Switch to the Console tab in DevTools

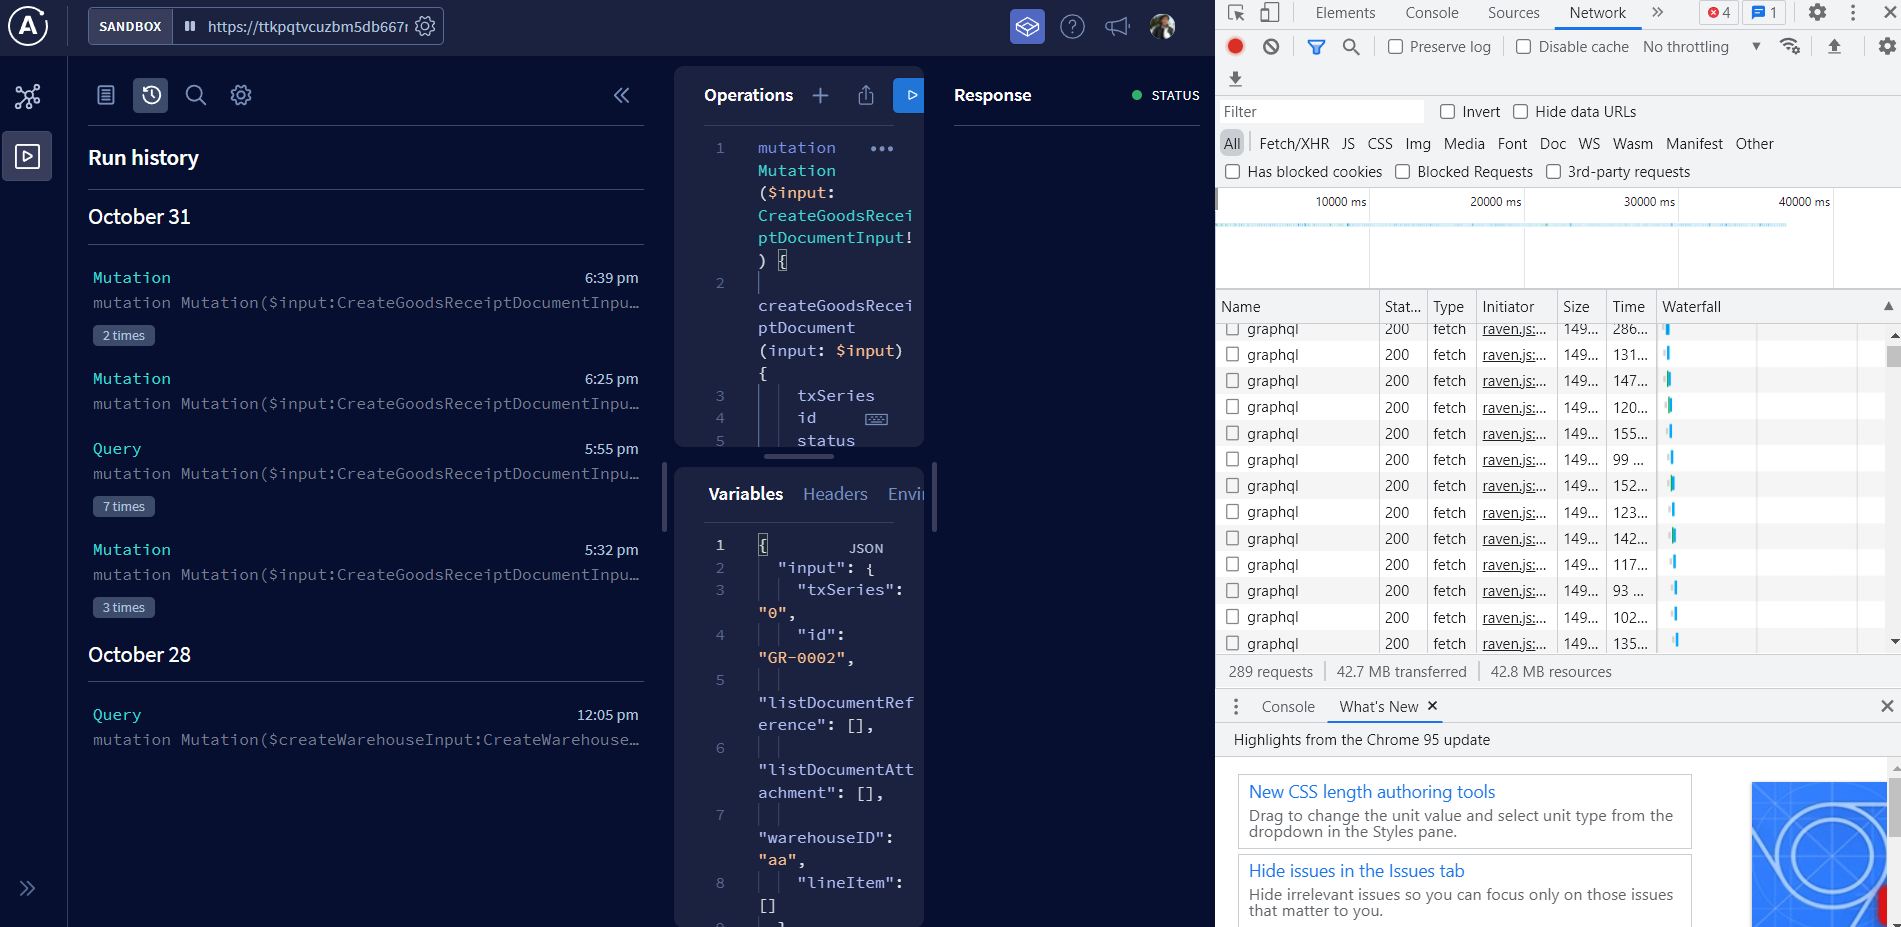tap(1431, 12)
